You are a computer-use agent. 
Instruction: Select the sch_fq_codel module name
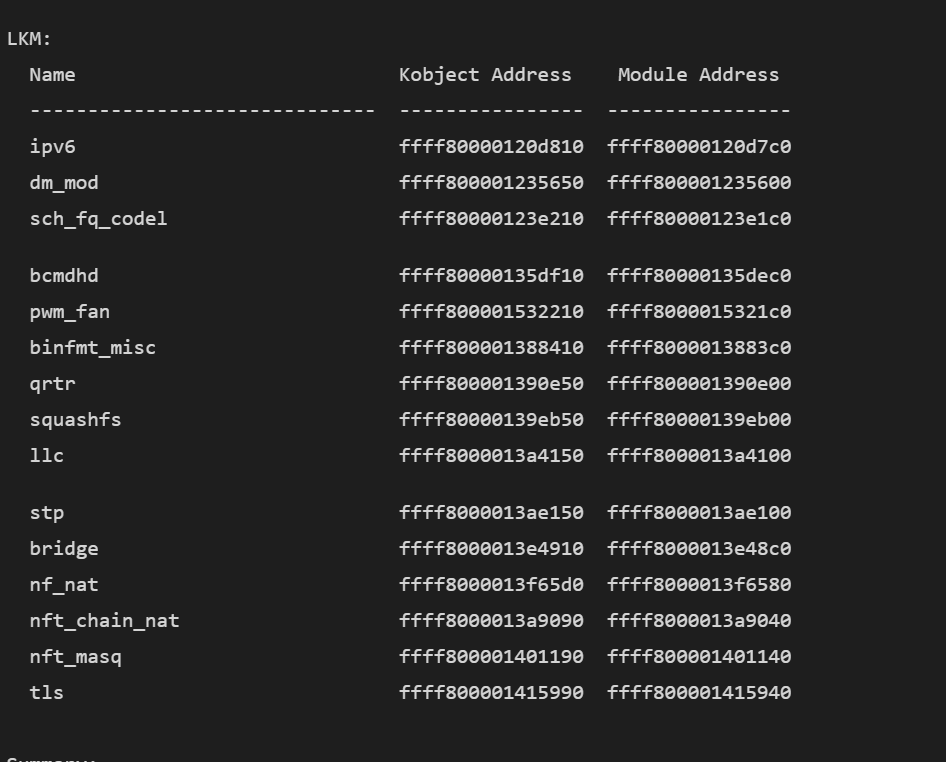[x=98, y=219]
